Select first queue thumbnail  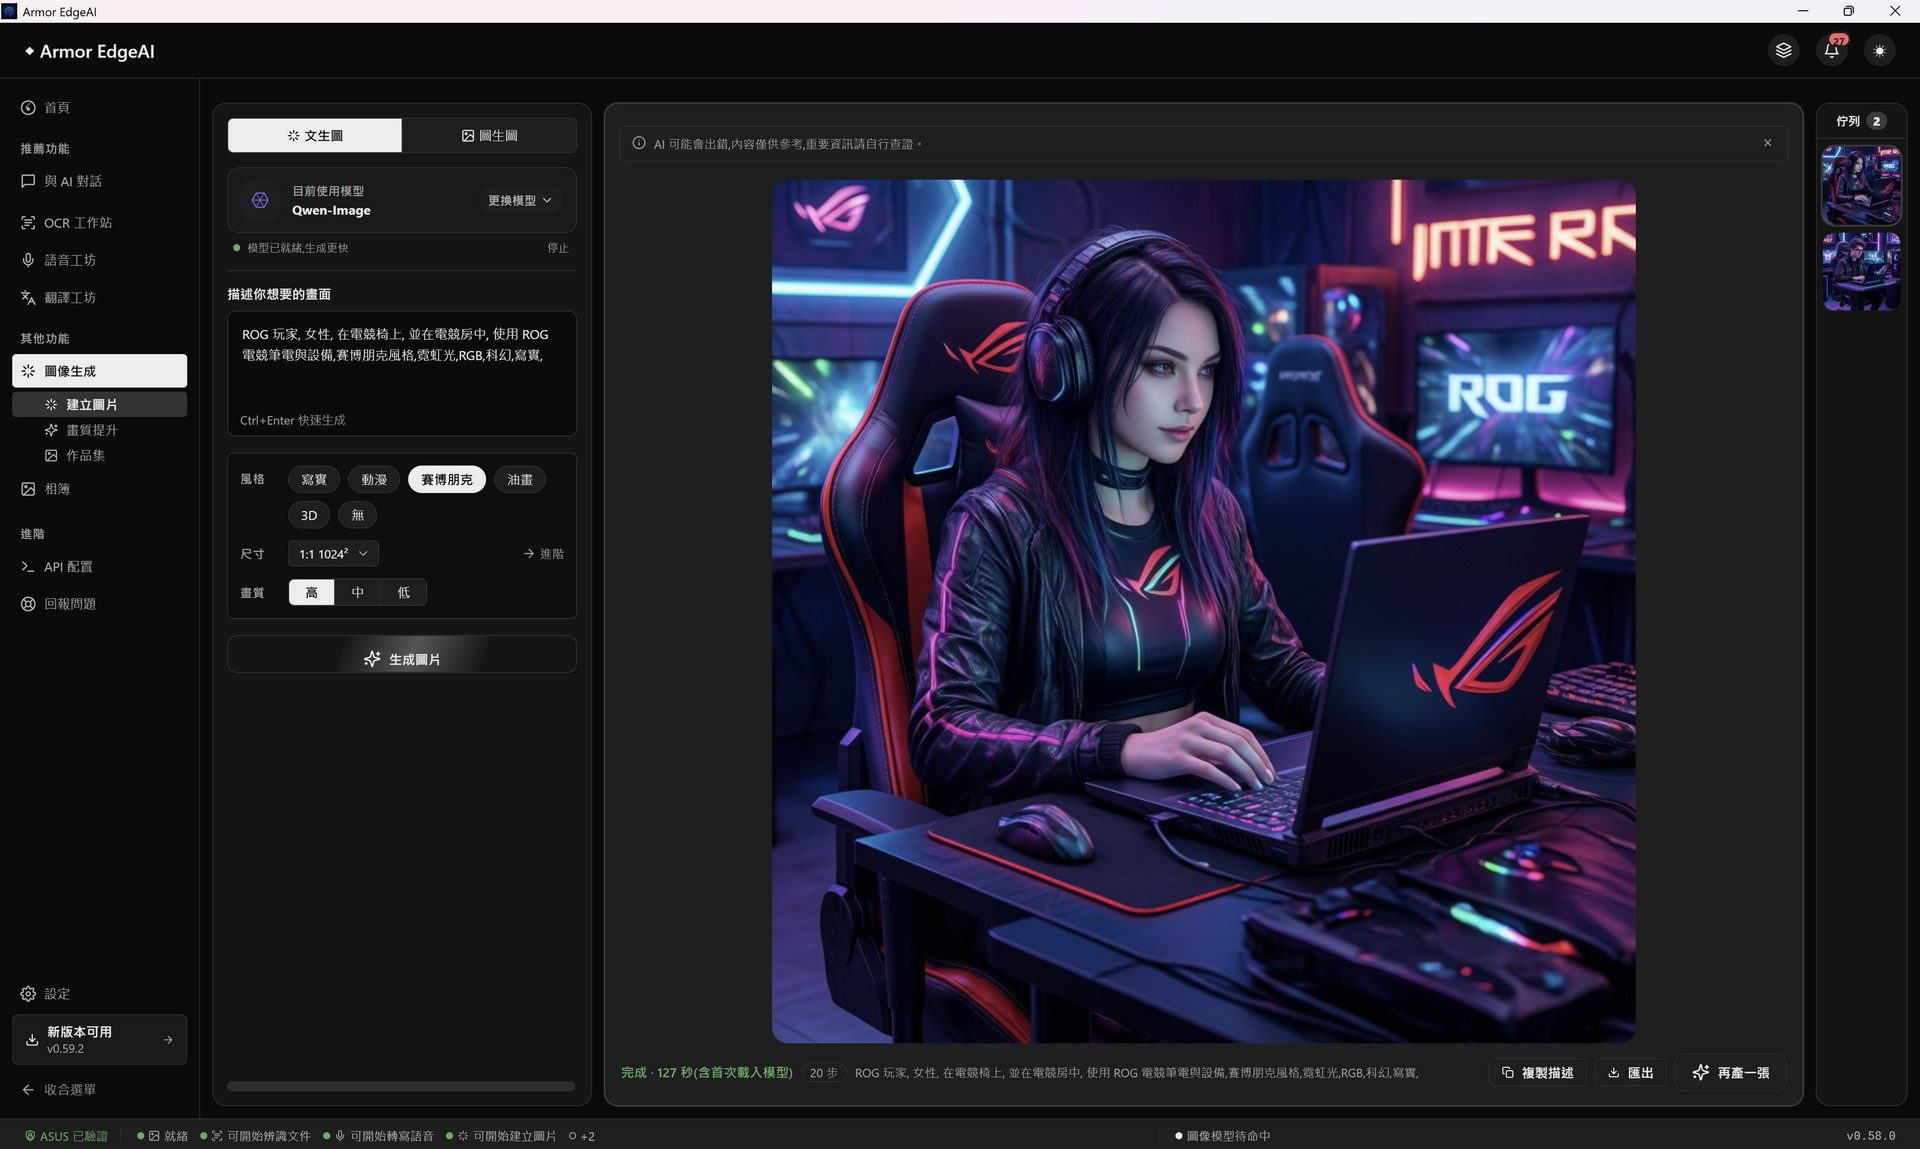point(1862,185)
